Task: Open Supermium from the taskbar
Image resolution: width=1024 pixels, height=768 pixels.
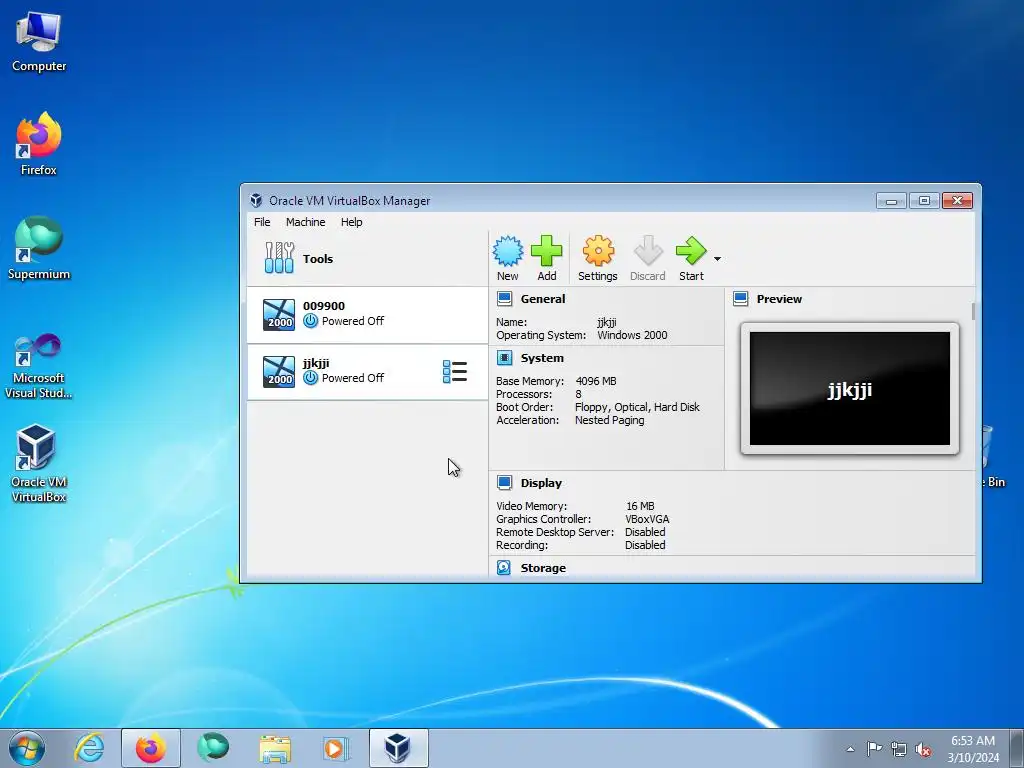Action: pyautogui.click(x=213, y=748)
